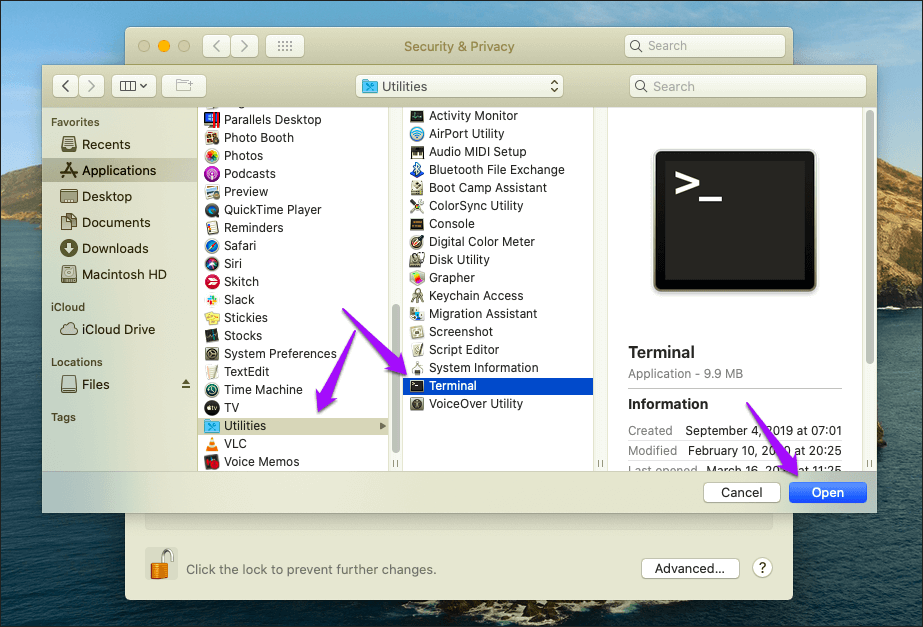Select AirPort Utility app
923x627 pixels.
pyautogui.click(x=497, y=134)
